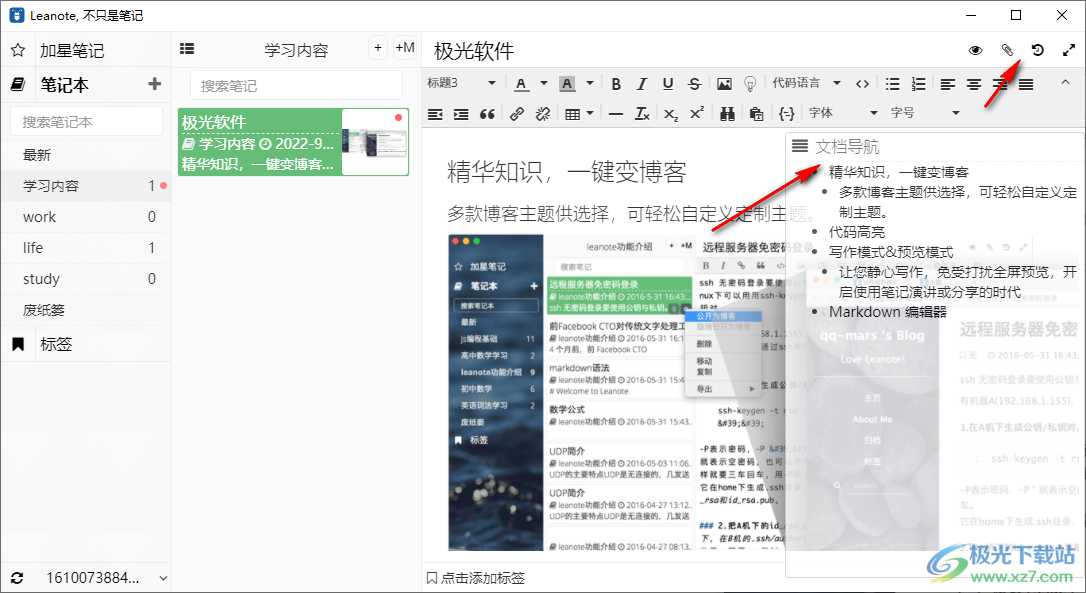Open the 极光软件 note card
The width and height of the screenshot is (1086, 593).
coord(294,142)
